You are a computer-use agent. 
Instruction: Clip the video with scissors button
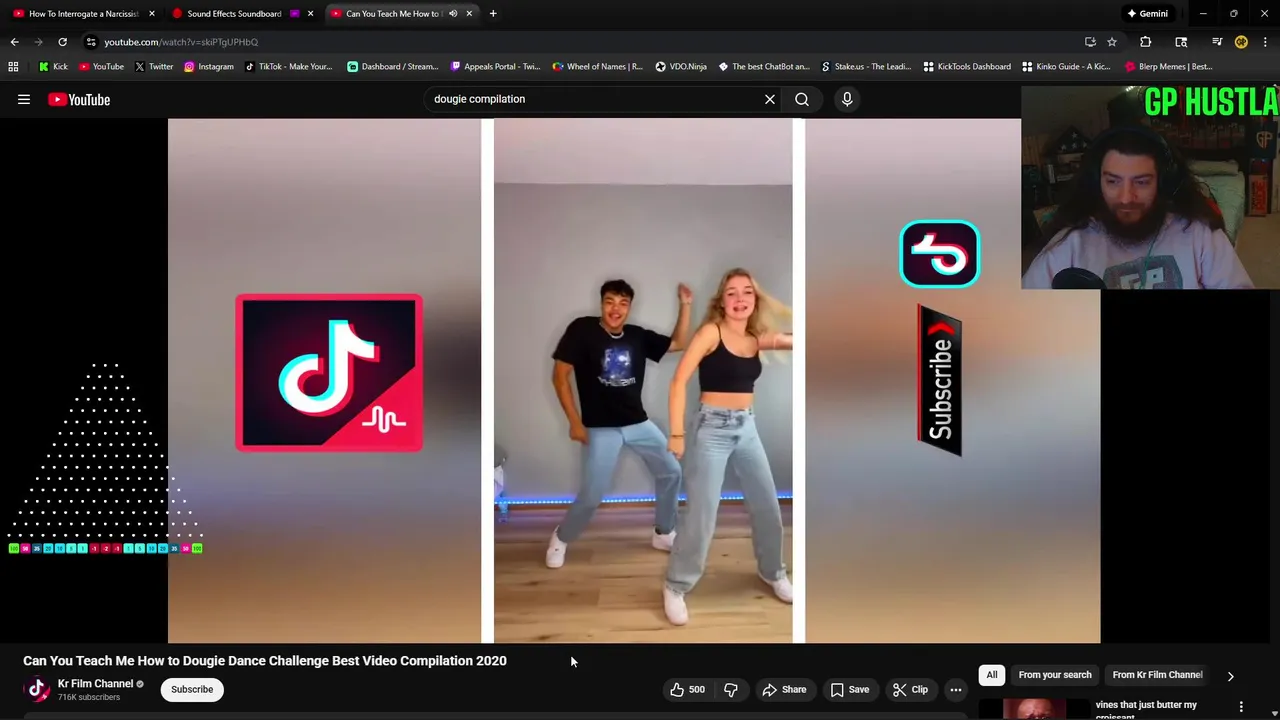(x=910, y=689)
